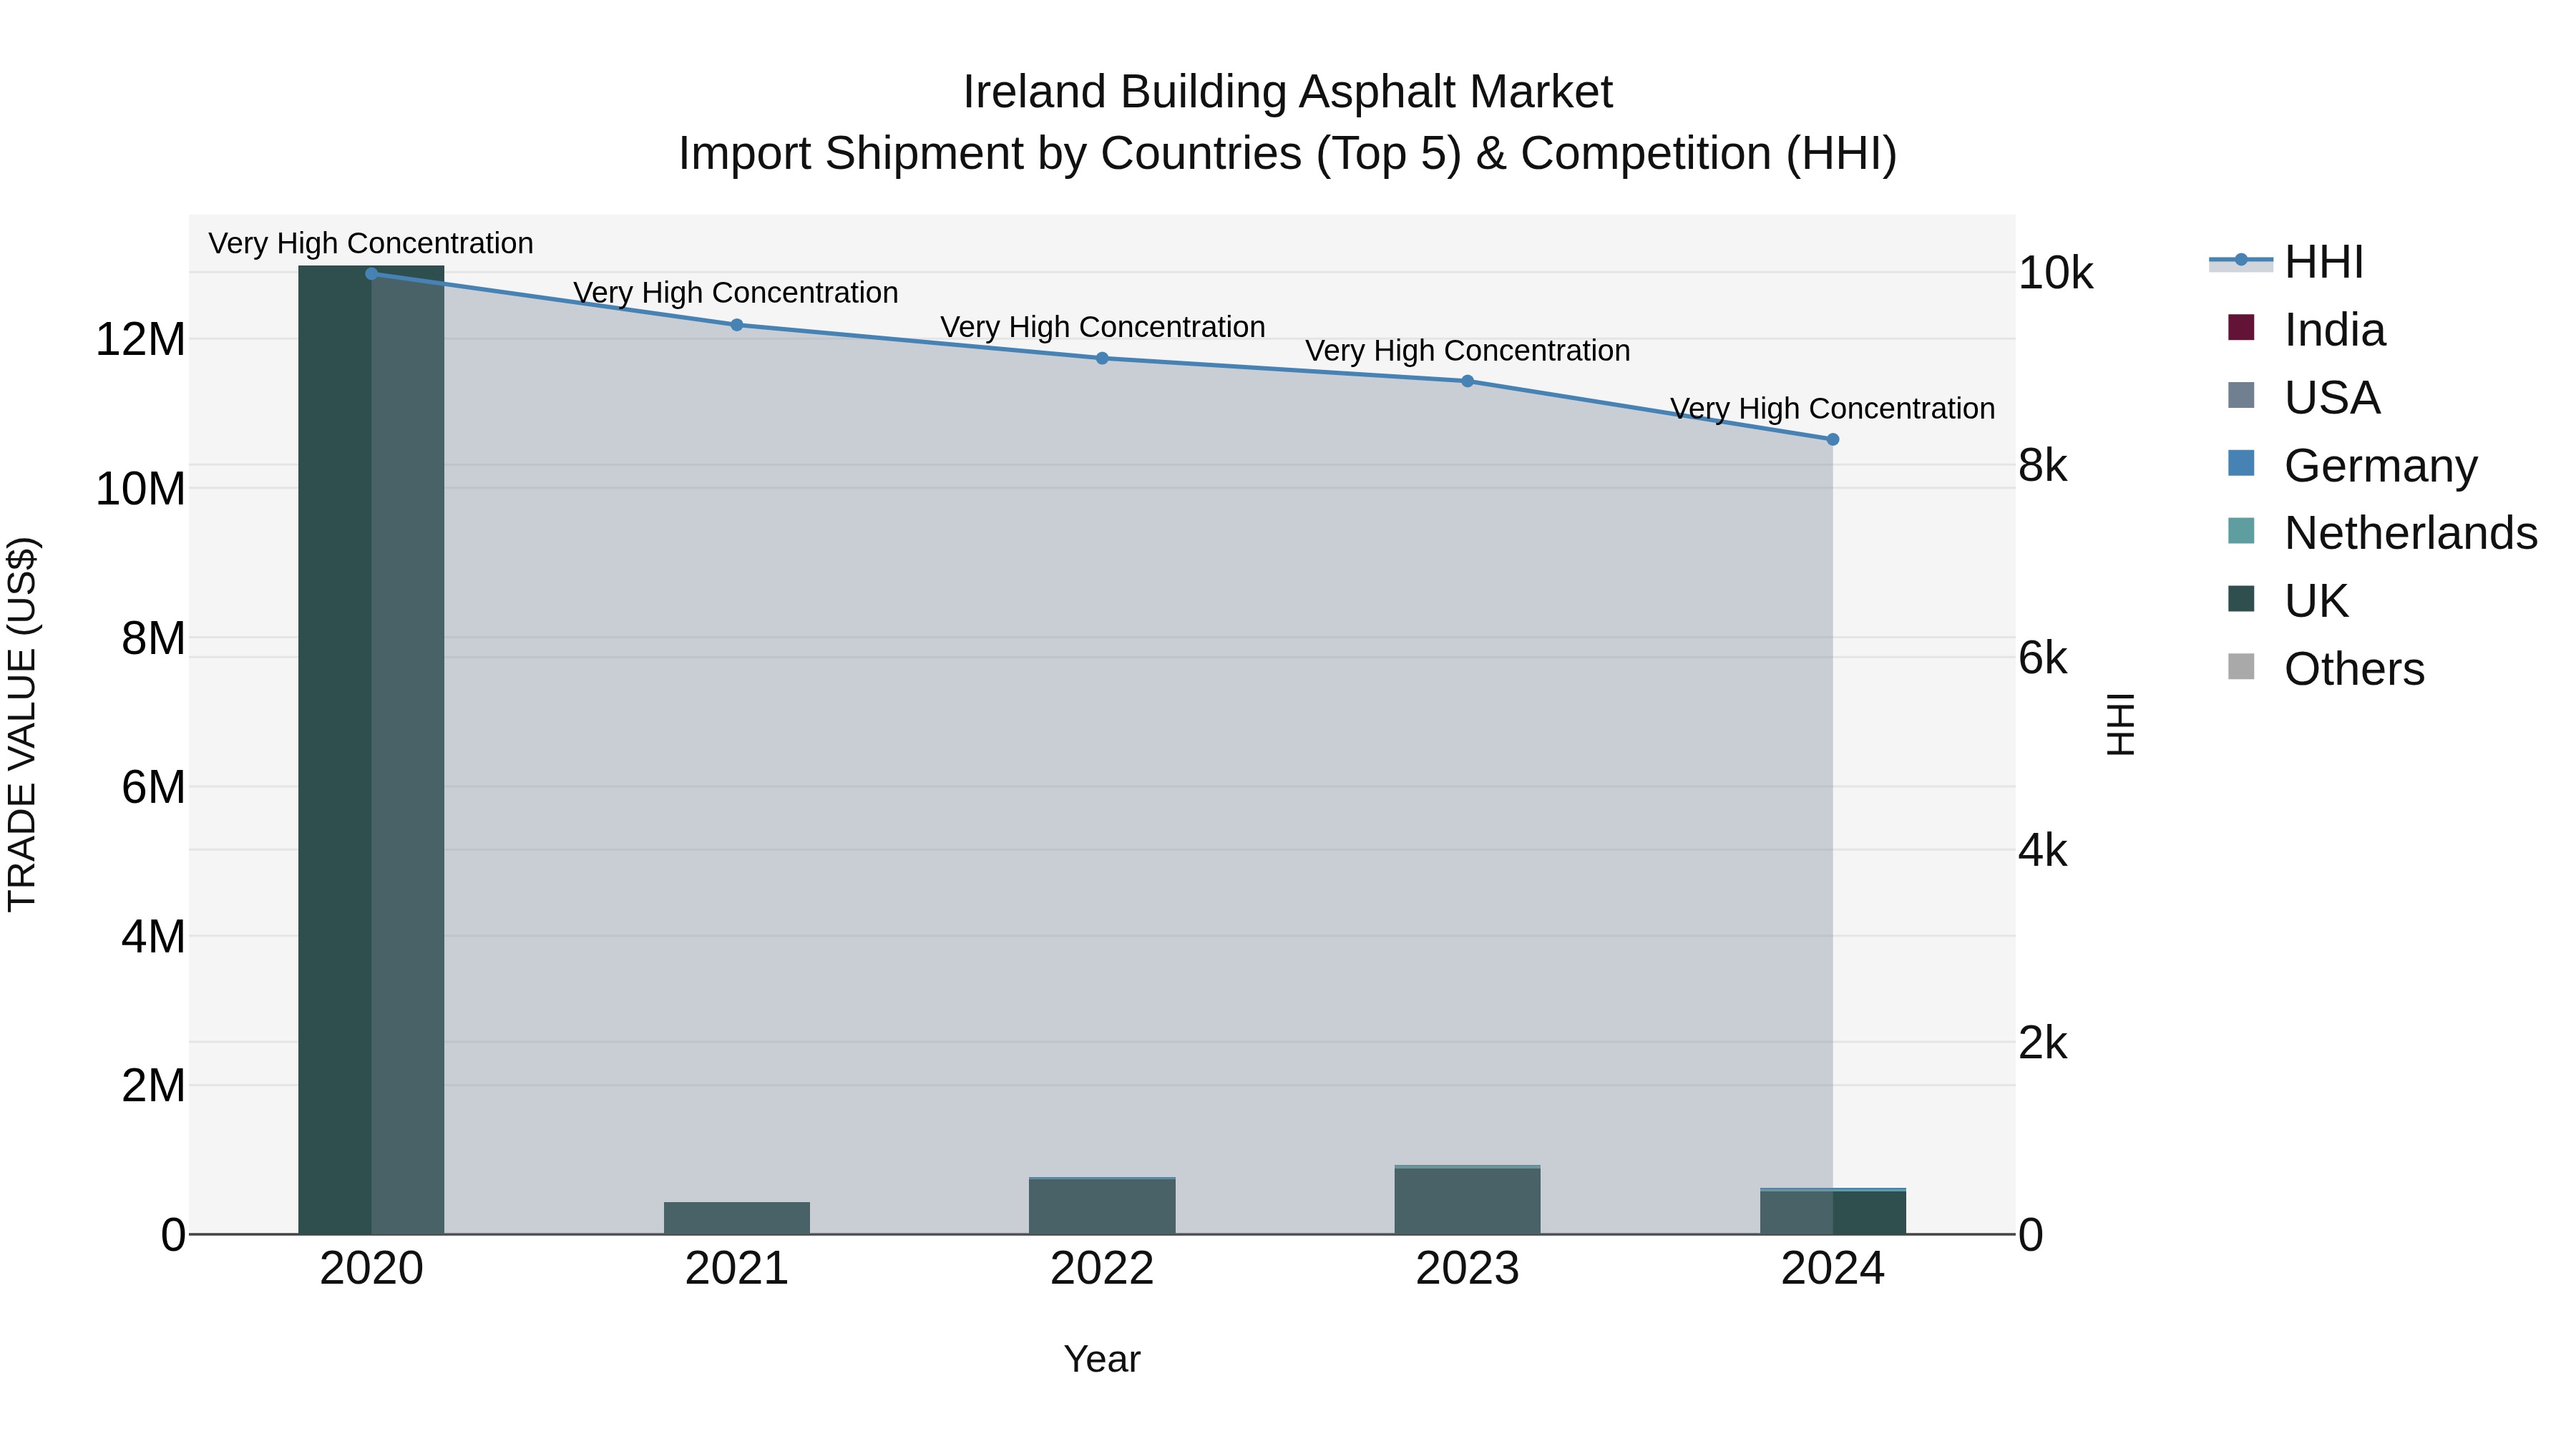Toggle the HHI legend label
The height and width of the screenshot is (1449, 2576).
pyautogui.click(x=2324, y=262)
